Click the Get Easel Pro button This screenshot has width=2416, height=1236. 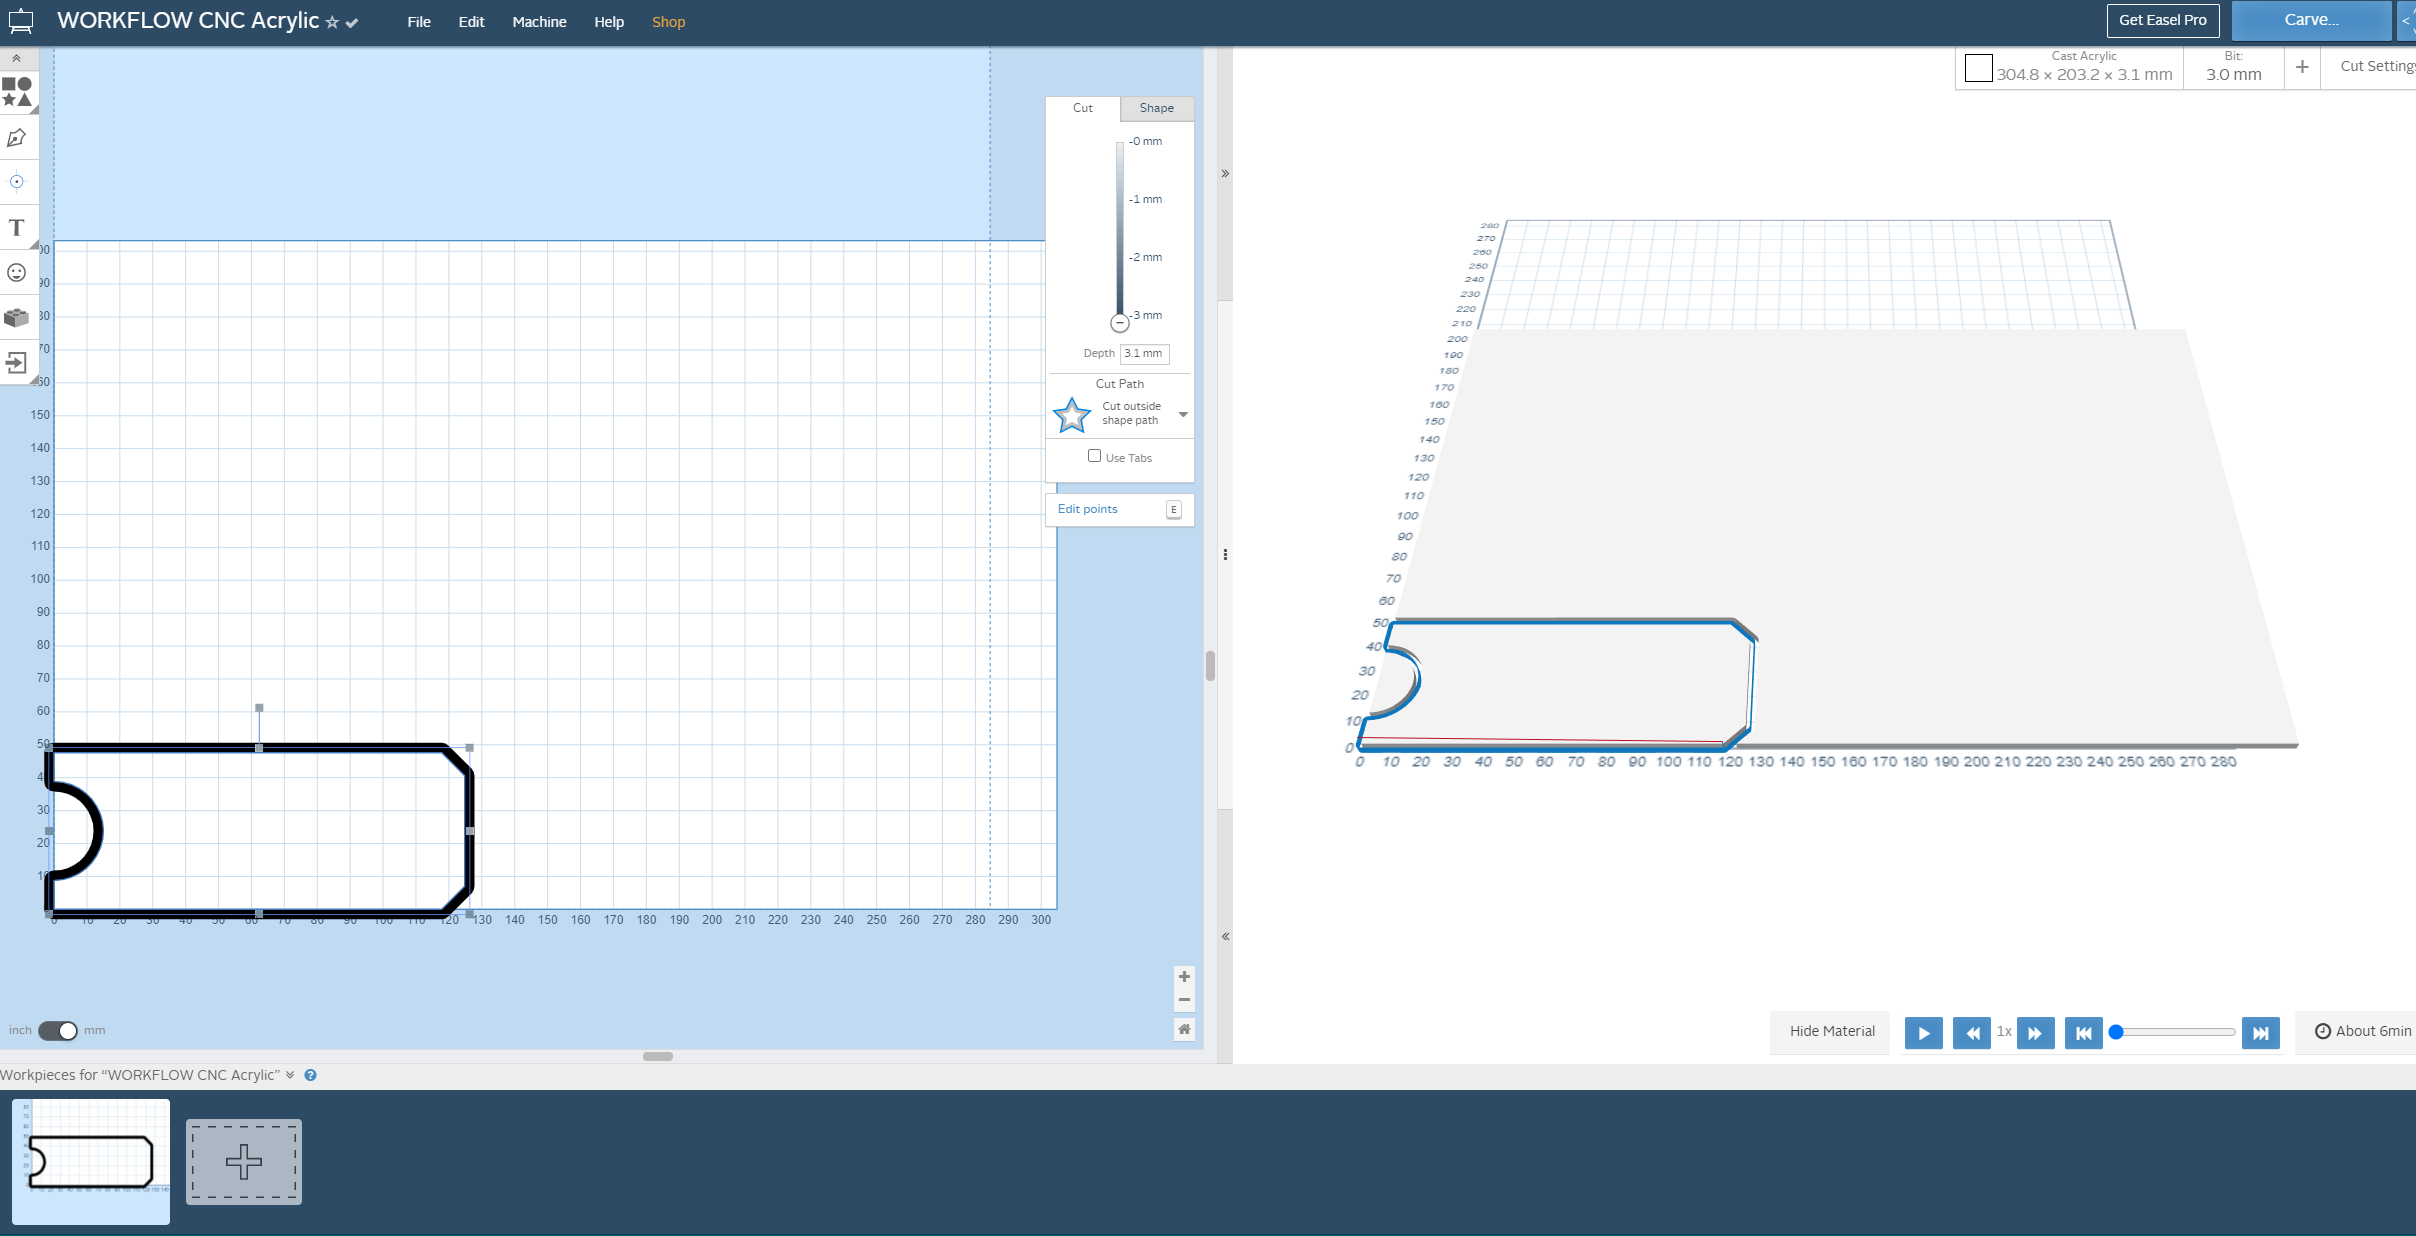(2162, 19)
